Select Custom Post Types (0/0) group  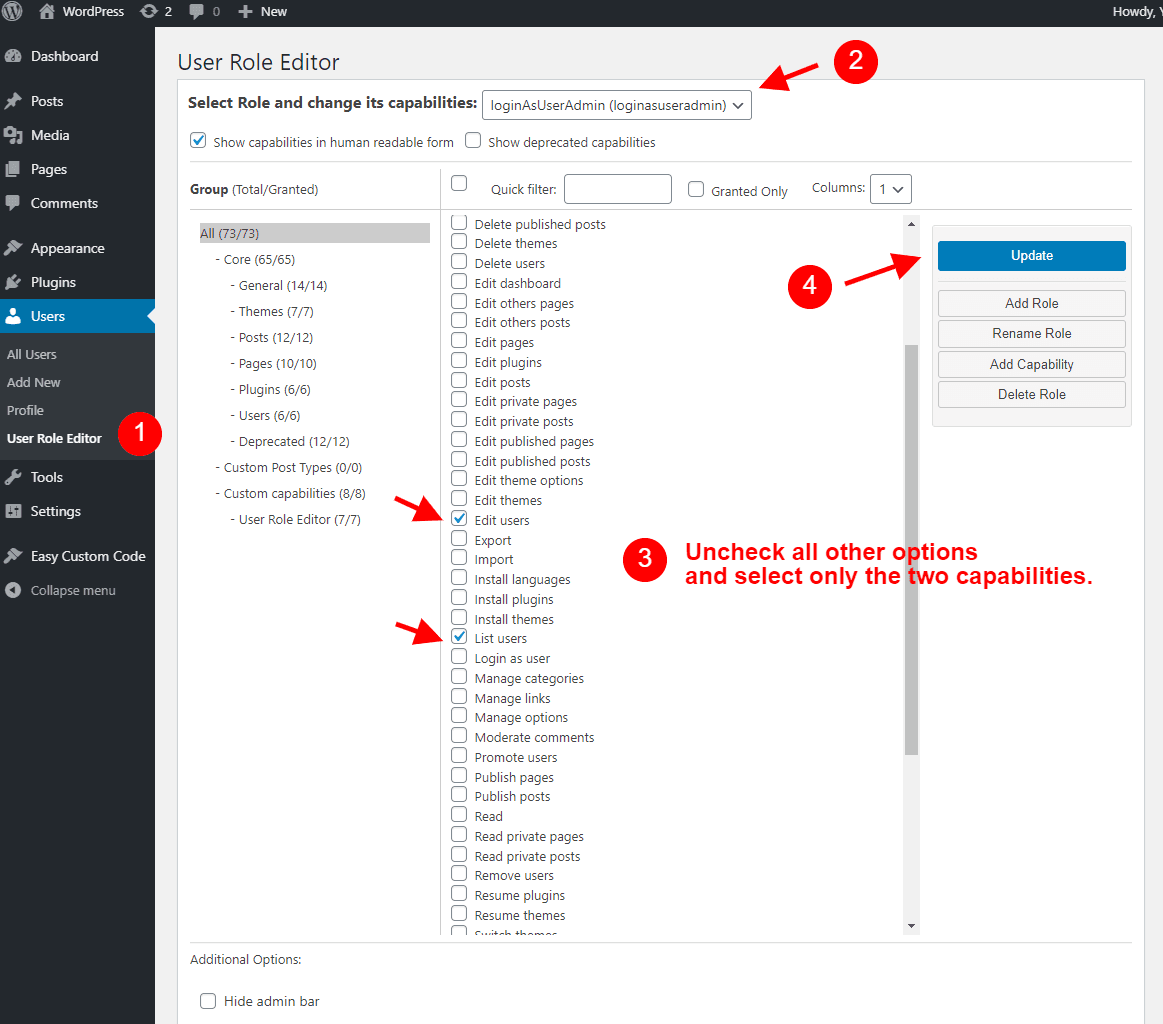pos(293,467)
